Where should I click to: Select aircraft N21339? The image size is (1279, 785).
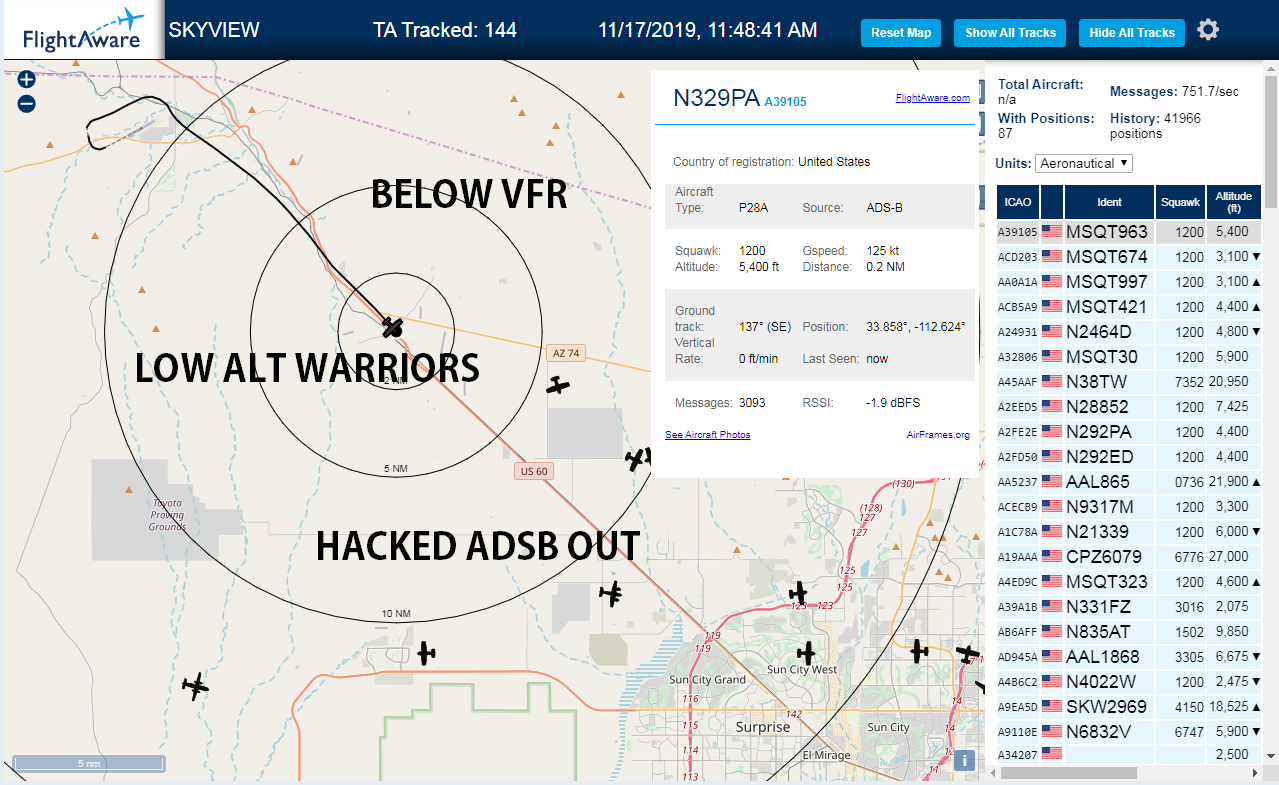[x=1128, y=532]
